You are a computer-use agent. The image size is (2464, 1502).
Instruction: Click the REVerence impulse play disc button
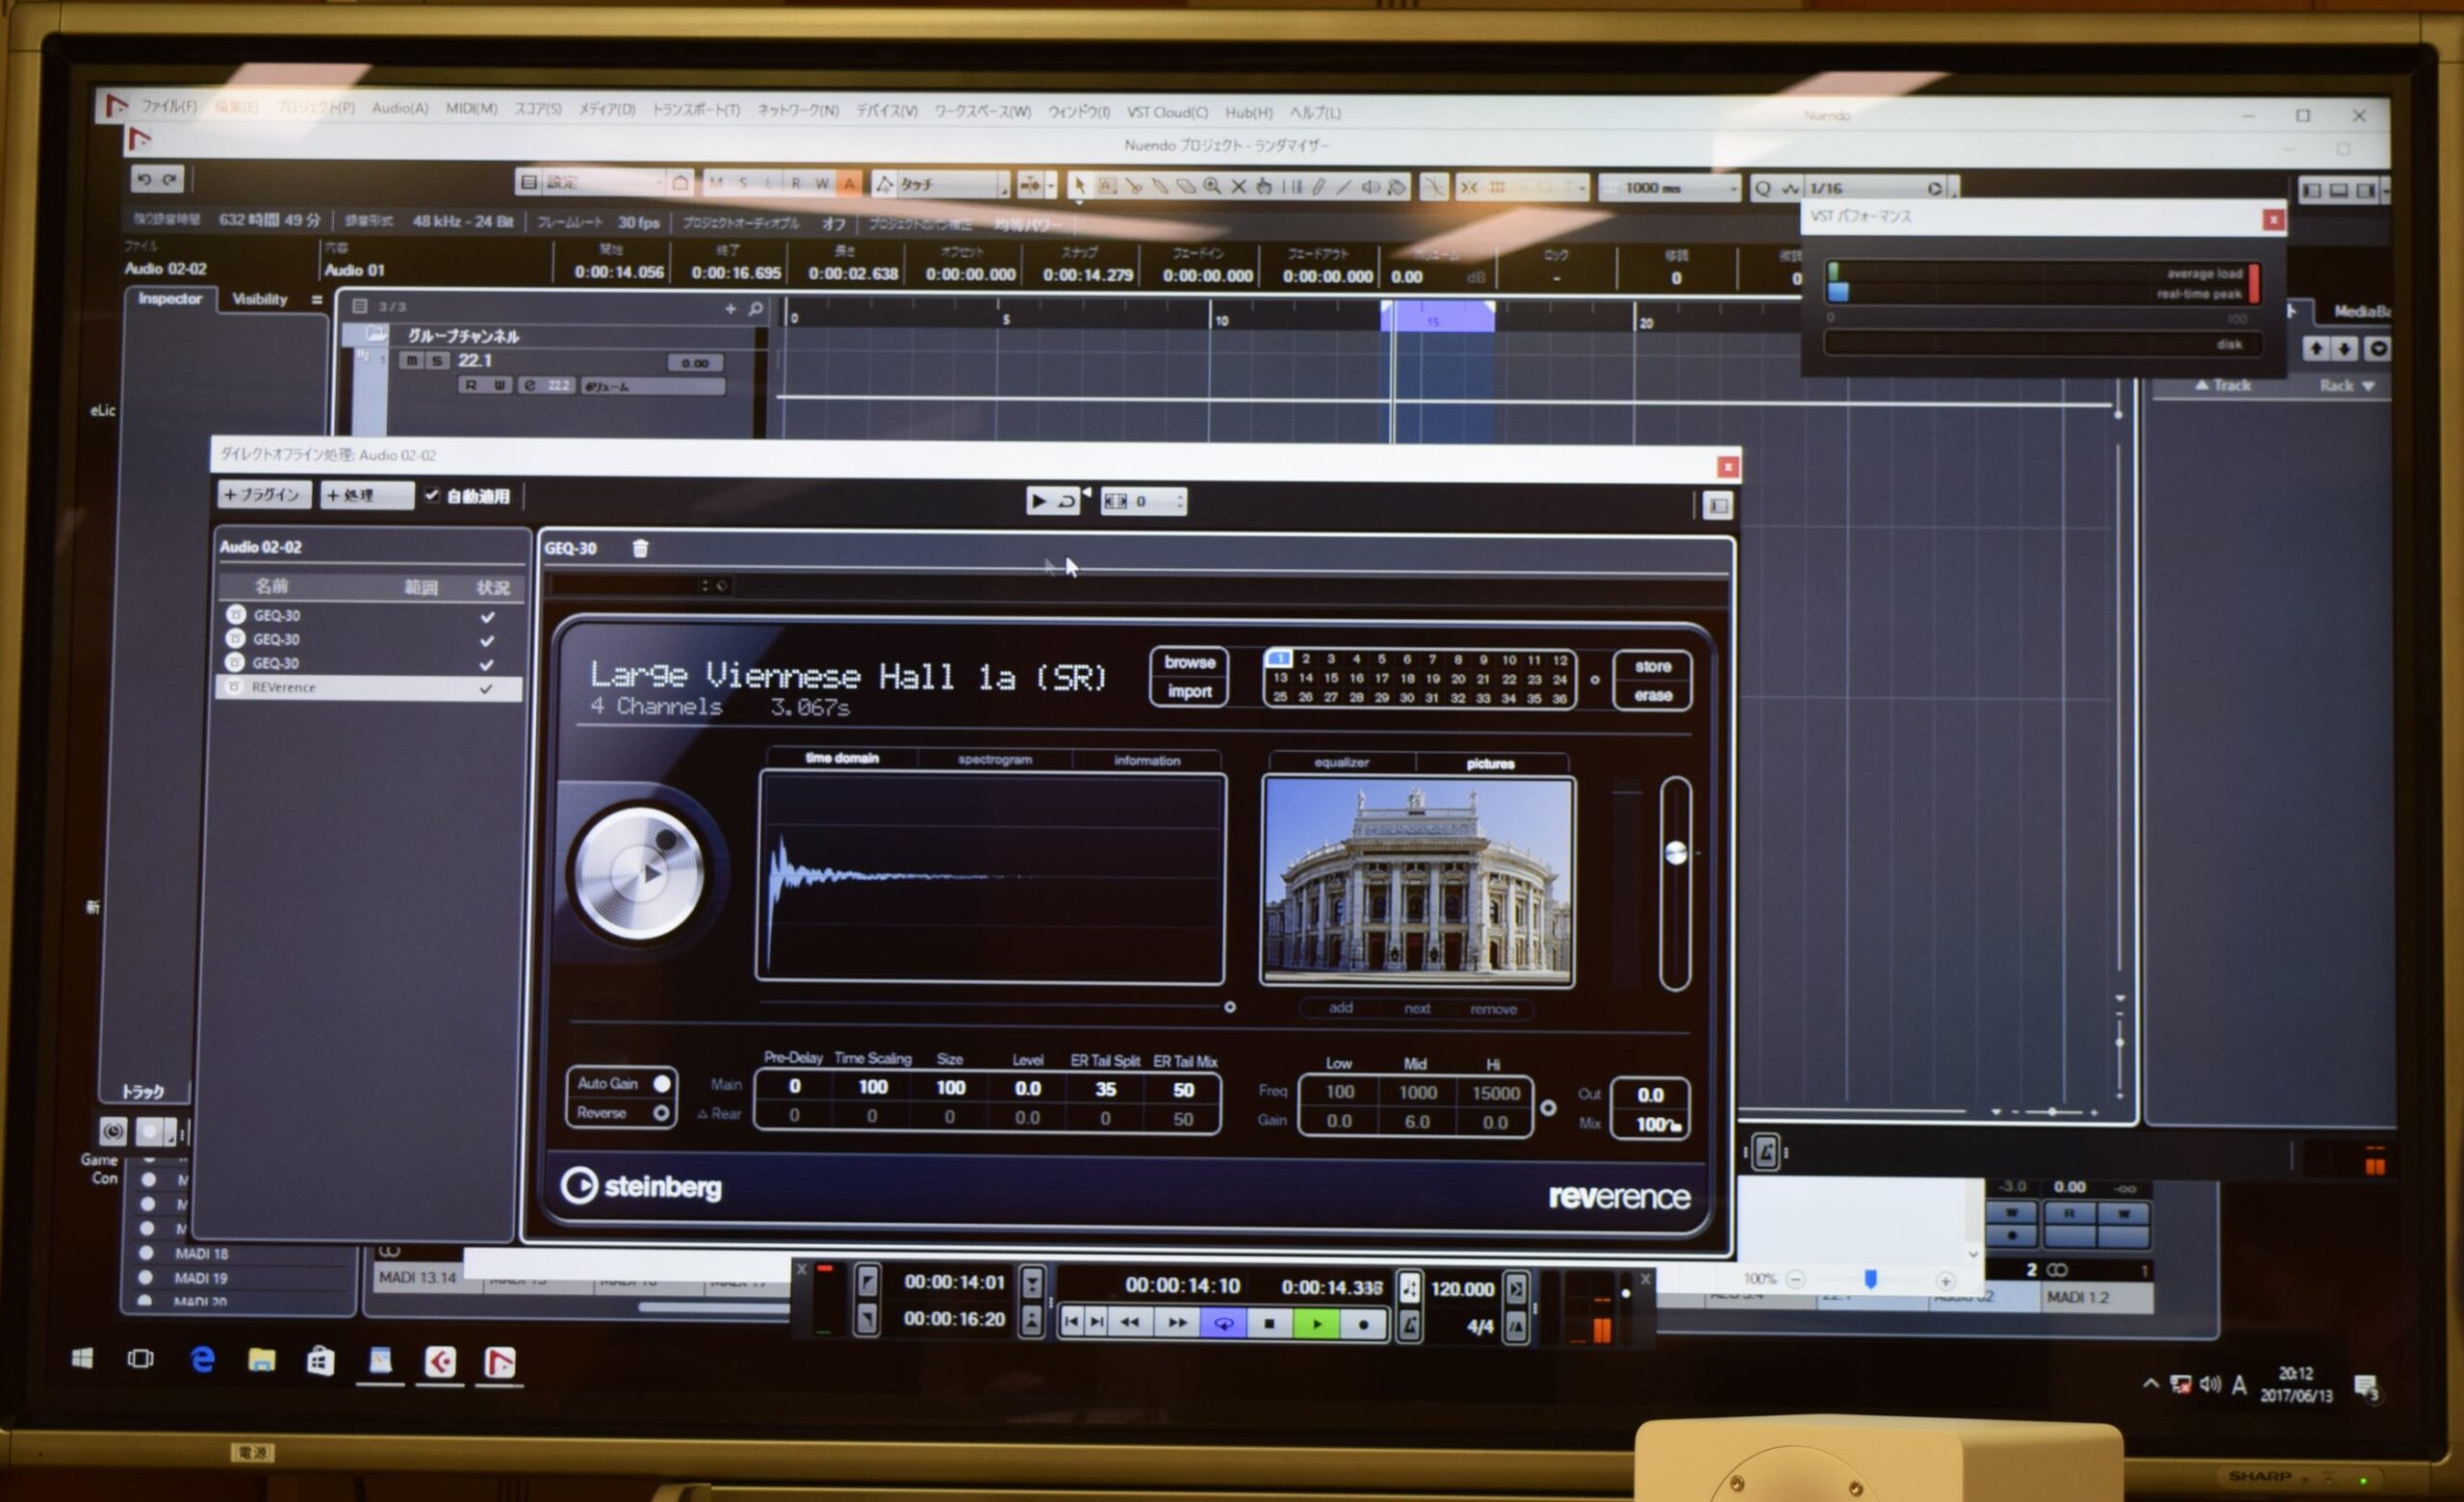(x=640, y=873)
